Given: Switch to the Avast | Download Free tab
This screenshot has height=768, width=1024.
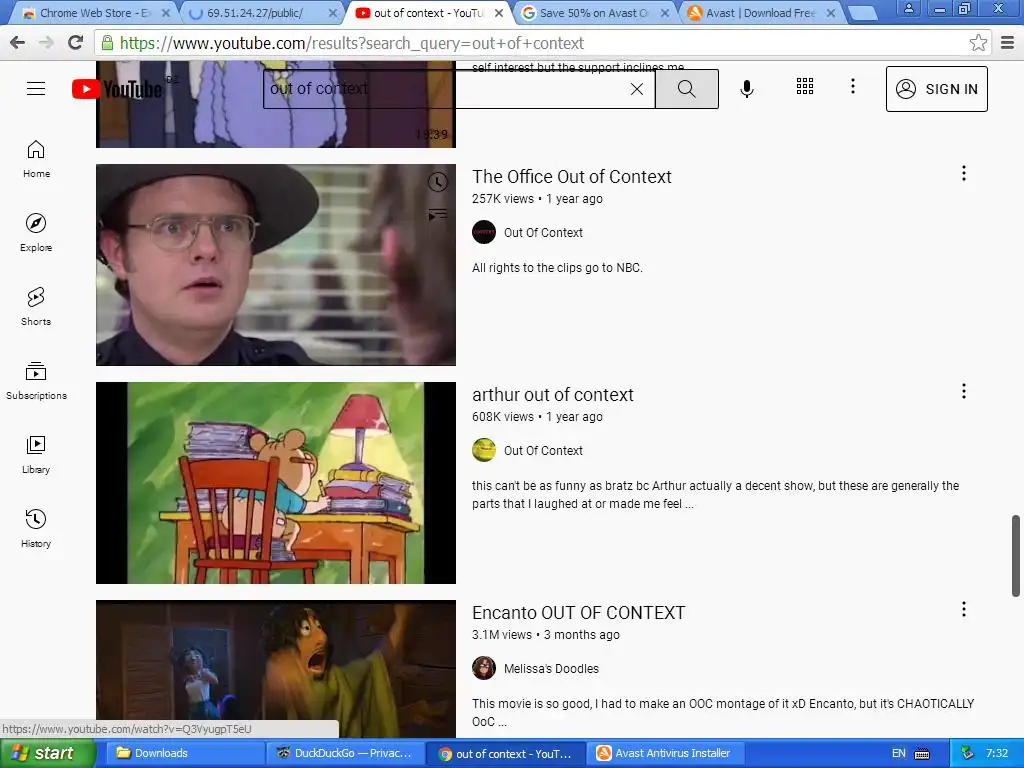Looking at the screenshot, I should click(x=761, y=13).
